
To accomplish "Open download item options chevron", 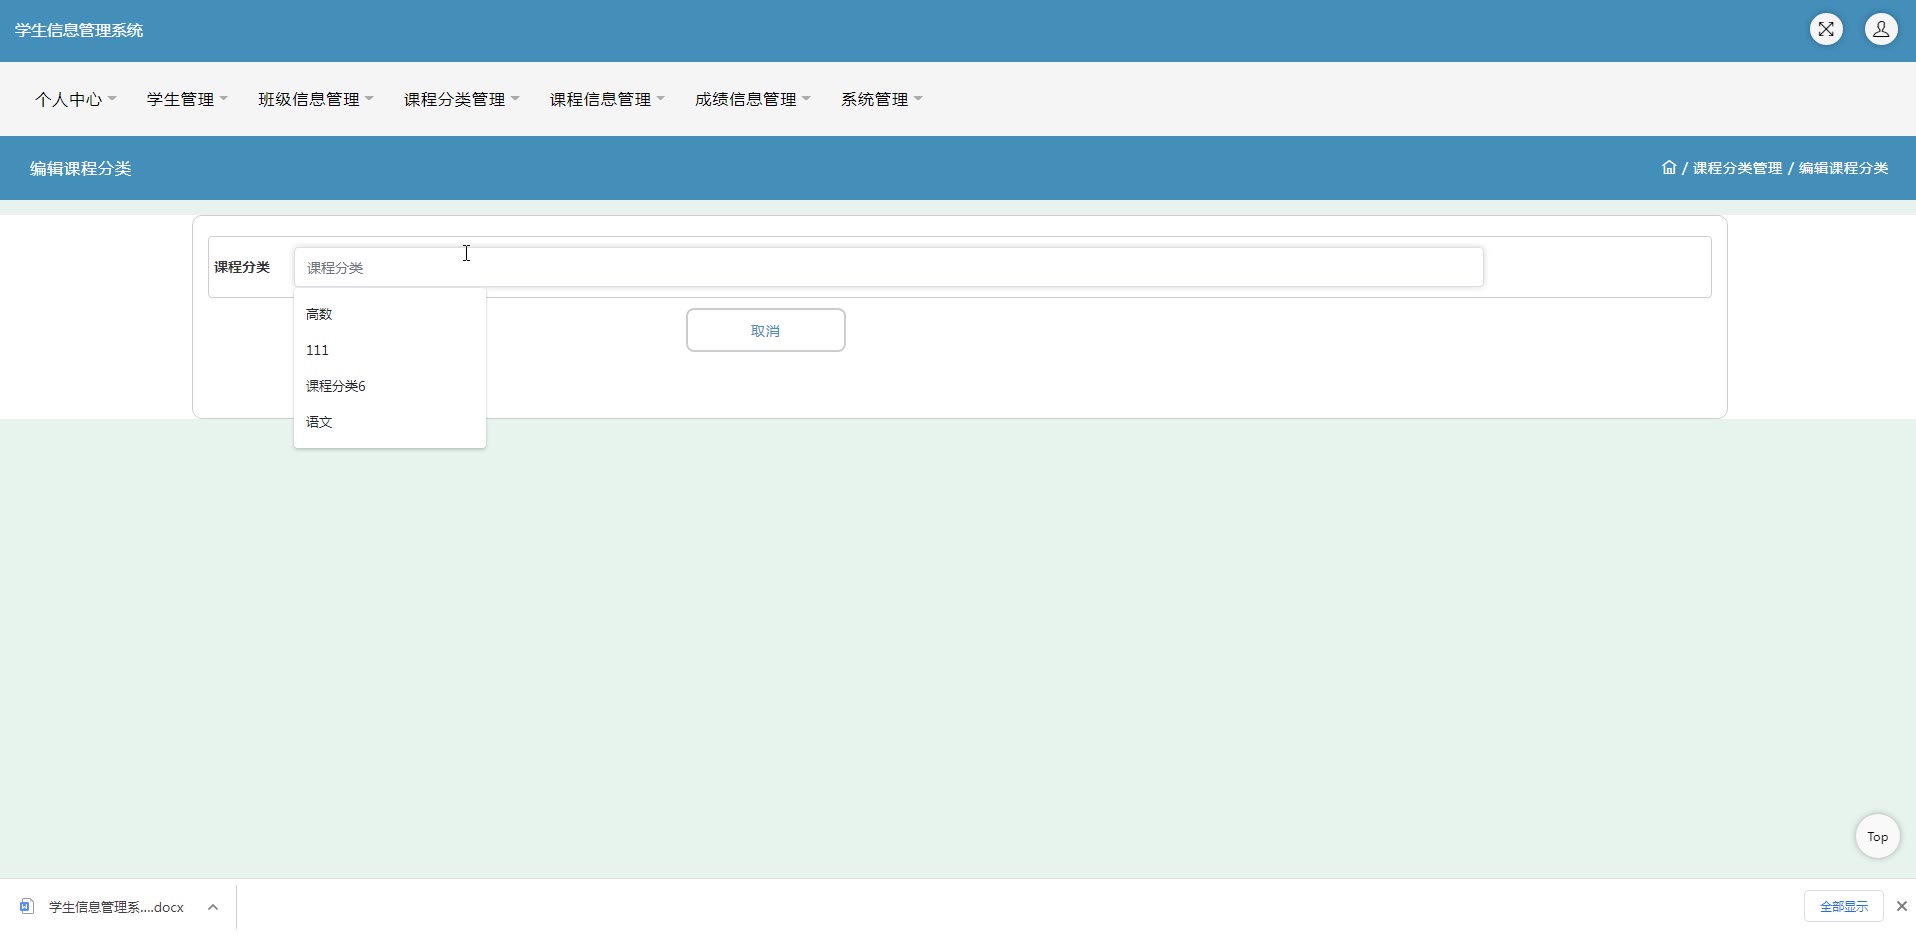I will 213,907.
